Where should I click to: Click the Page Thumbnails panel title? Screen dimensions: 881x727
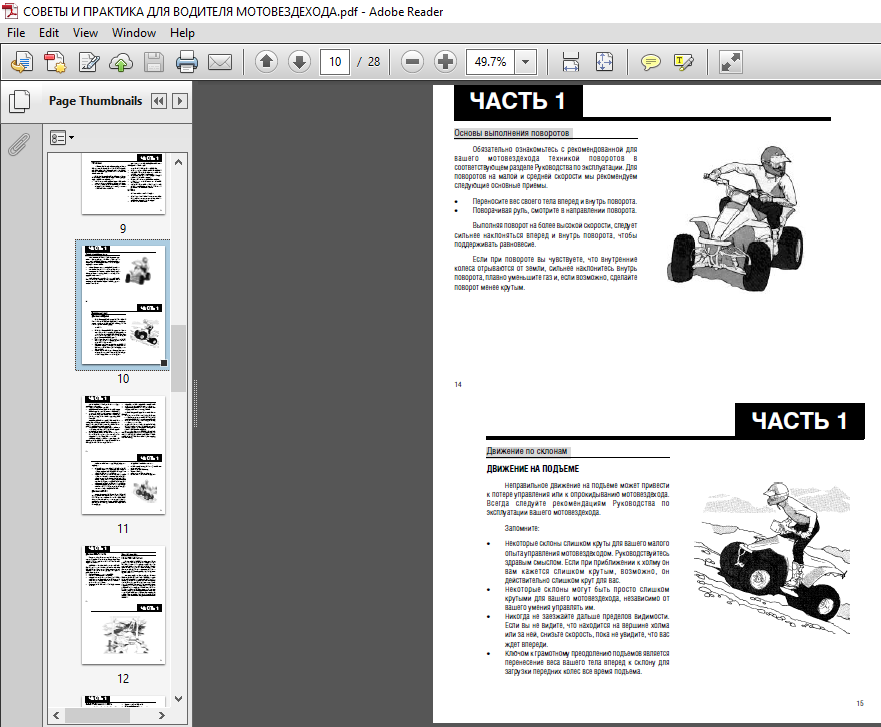click(x=96, y=101)
